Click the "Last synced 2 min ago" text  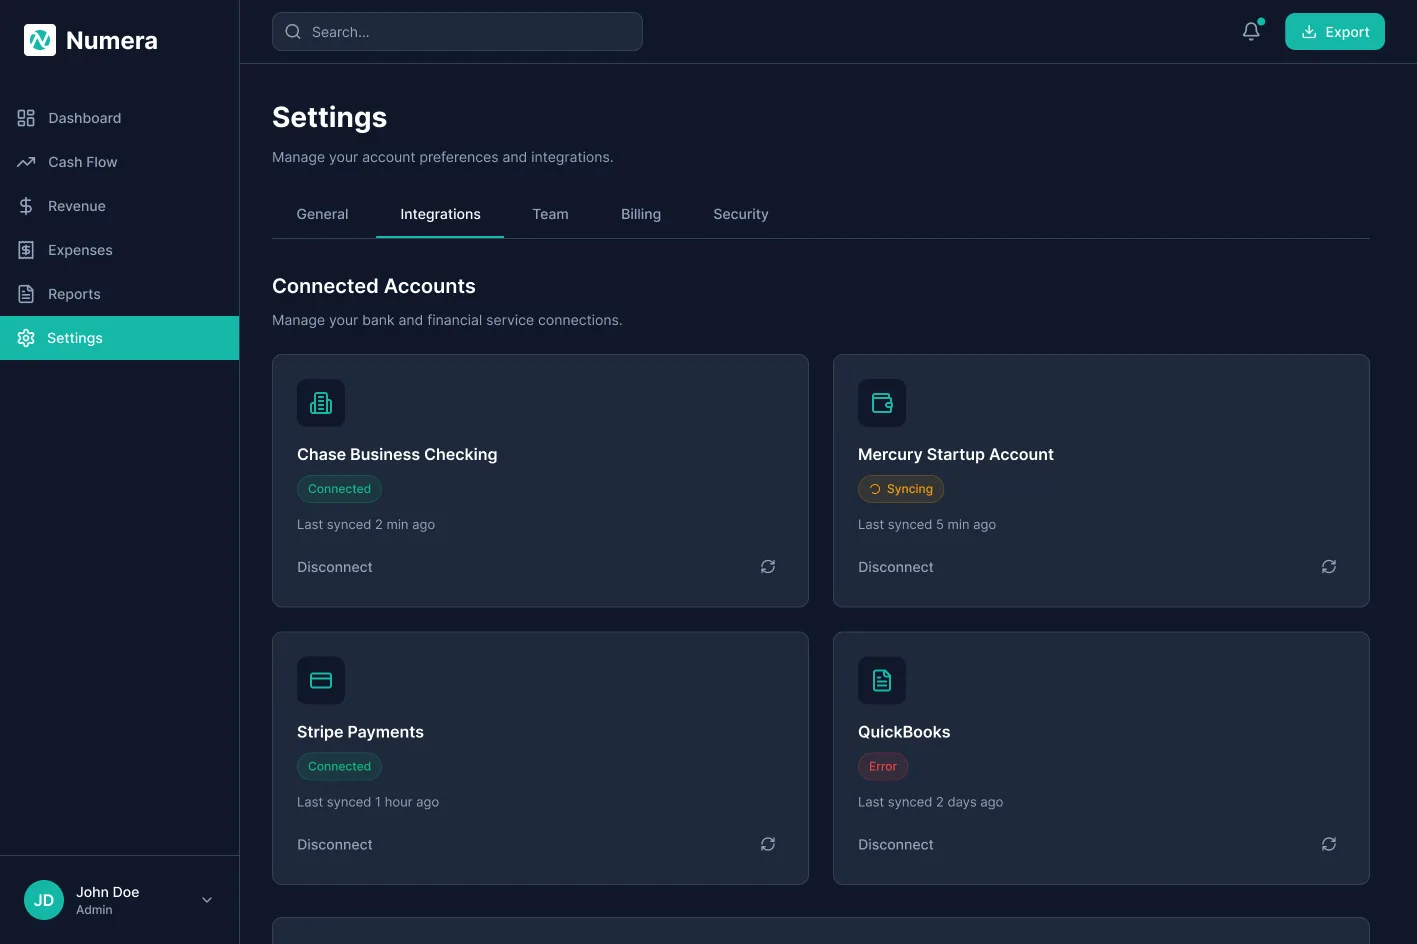[366, 524]
